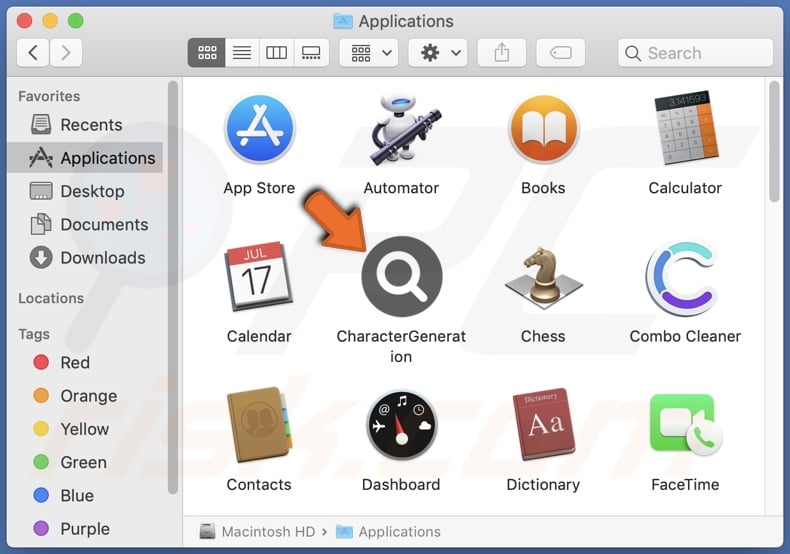Click the "CharacterGeneration" name label
Image resolution: width=790 pixels, height=554 pixels.
click(401, 346)
